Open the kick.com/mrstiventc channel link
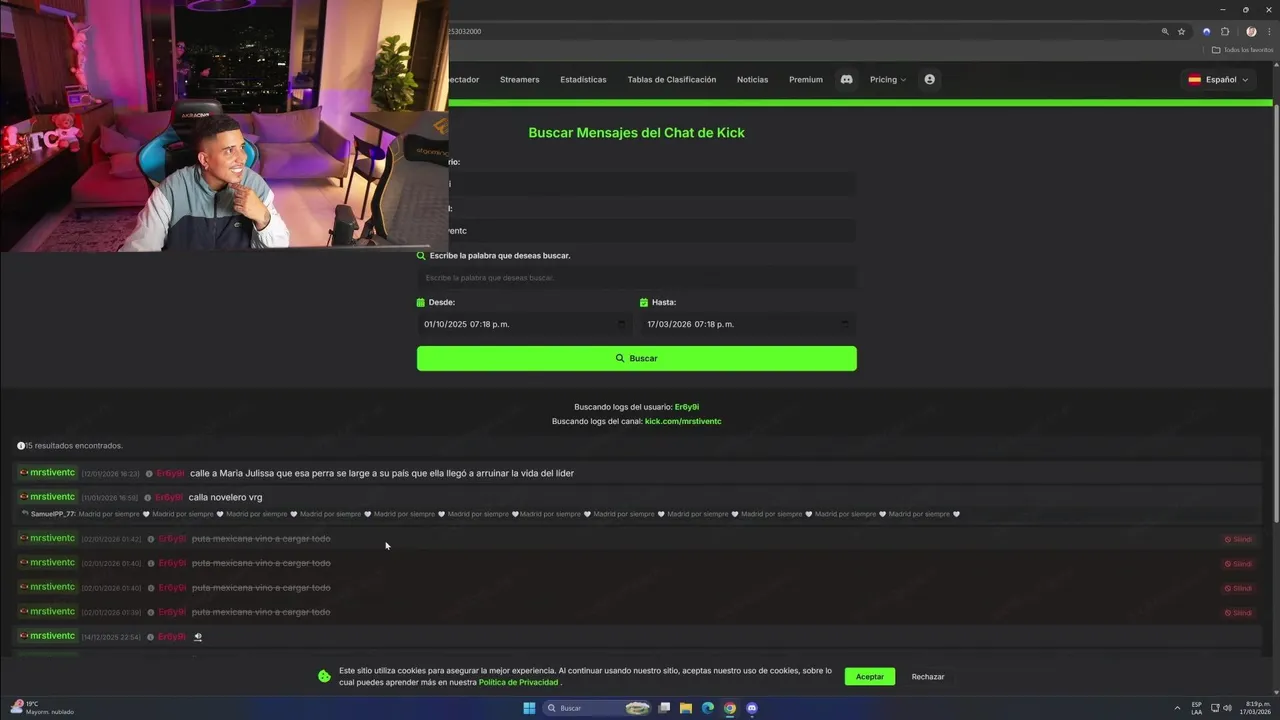The height and width of the screenshot is (720, 1280). [683, 421]
